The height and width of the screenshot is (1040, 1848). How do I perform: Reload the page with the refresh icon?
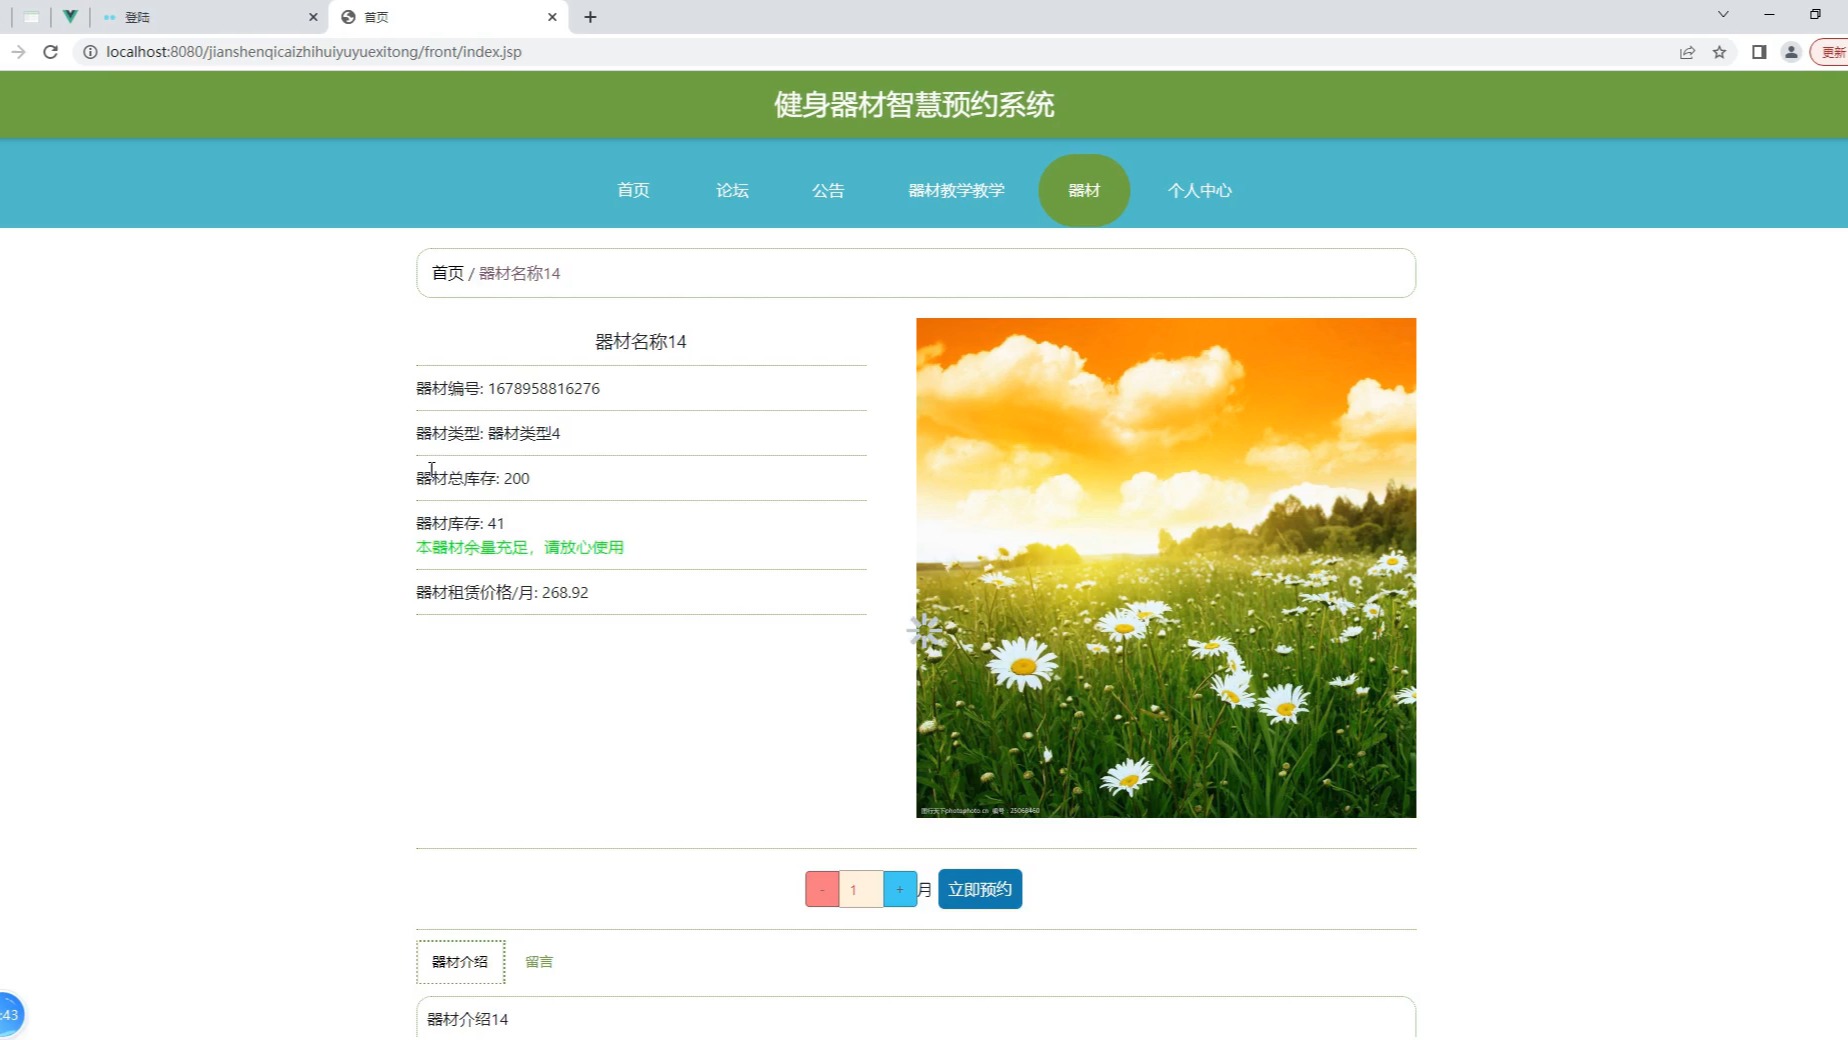[51, 52]
